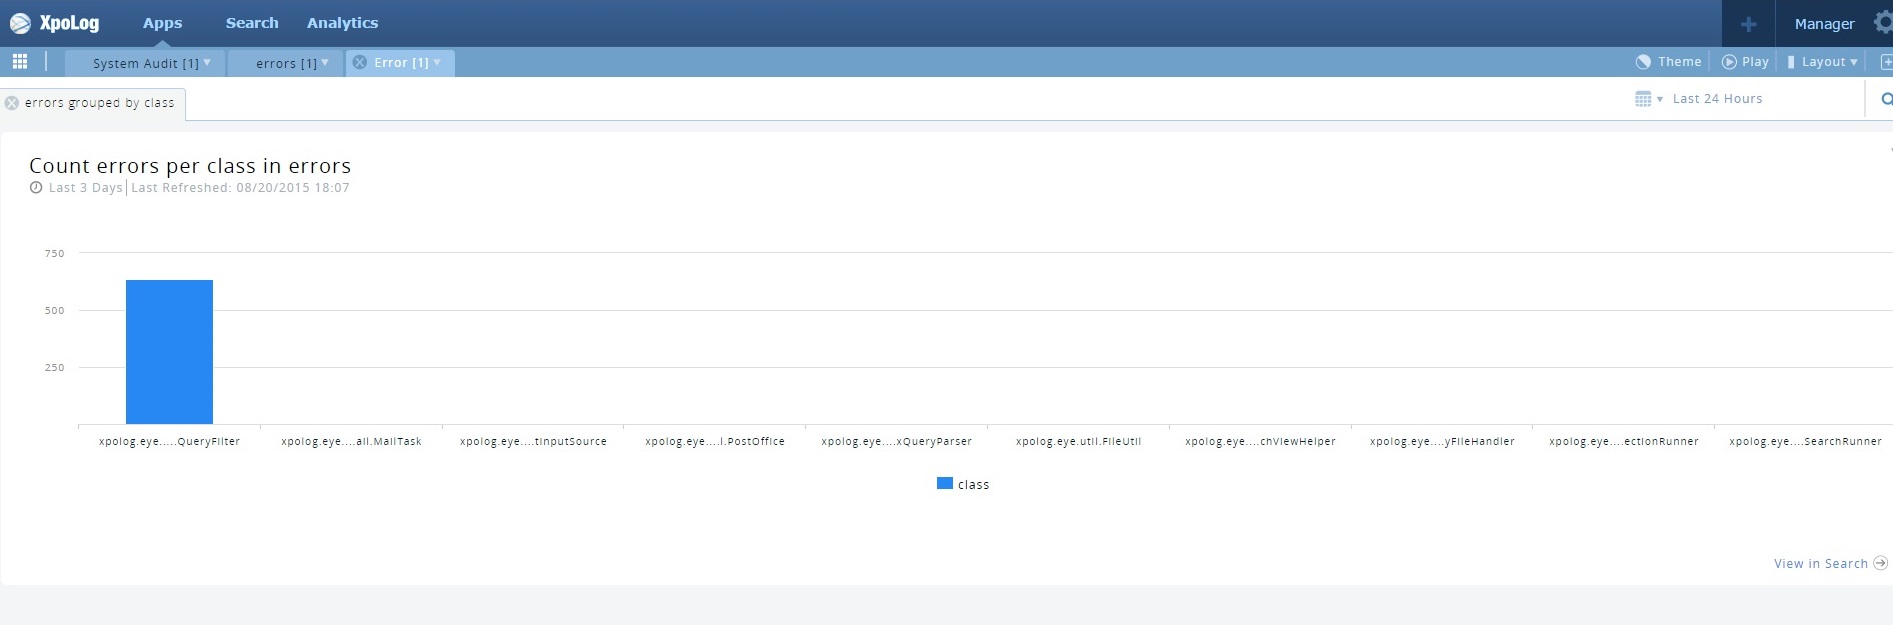Switch to errors [1] tab

coord(286,63)
